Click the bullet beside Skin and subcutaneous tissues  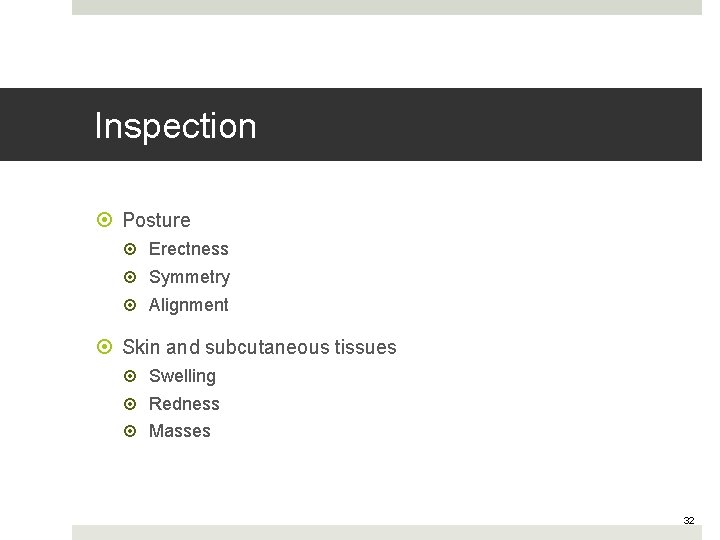(105, 346)
